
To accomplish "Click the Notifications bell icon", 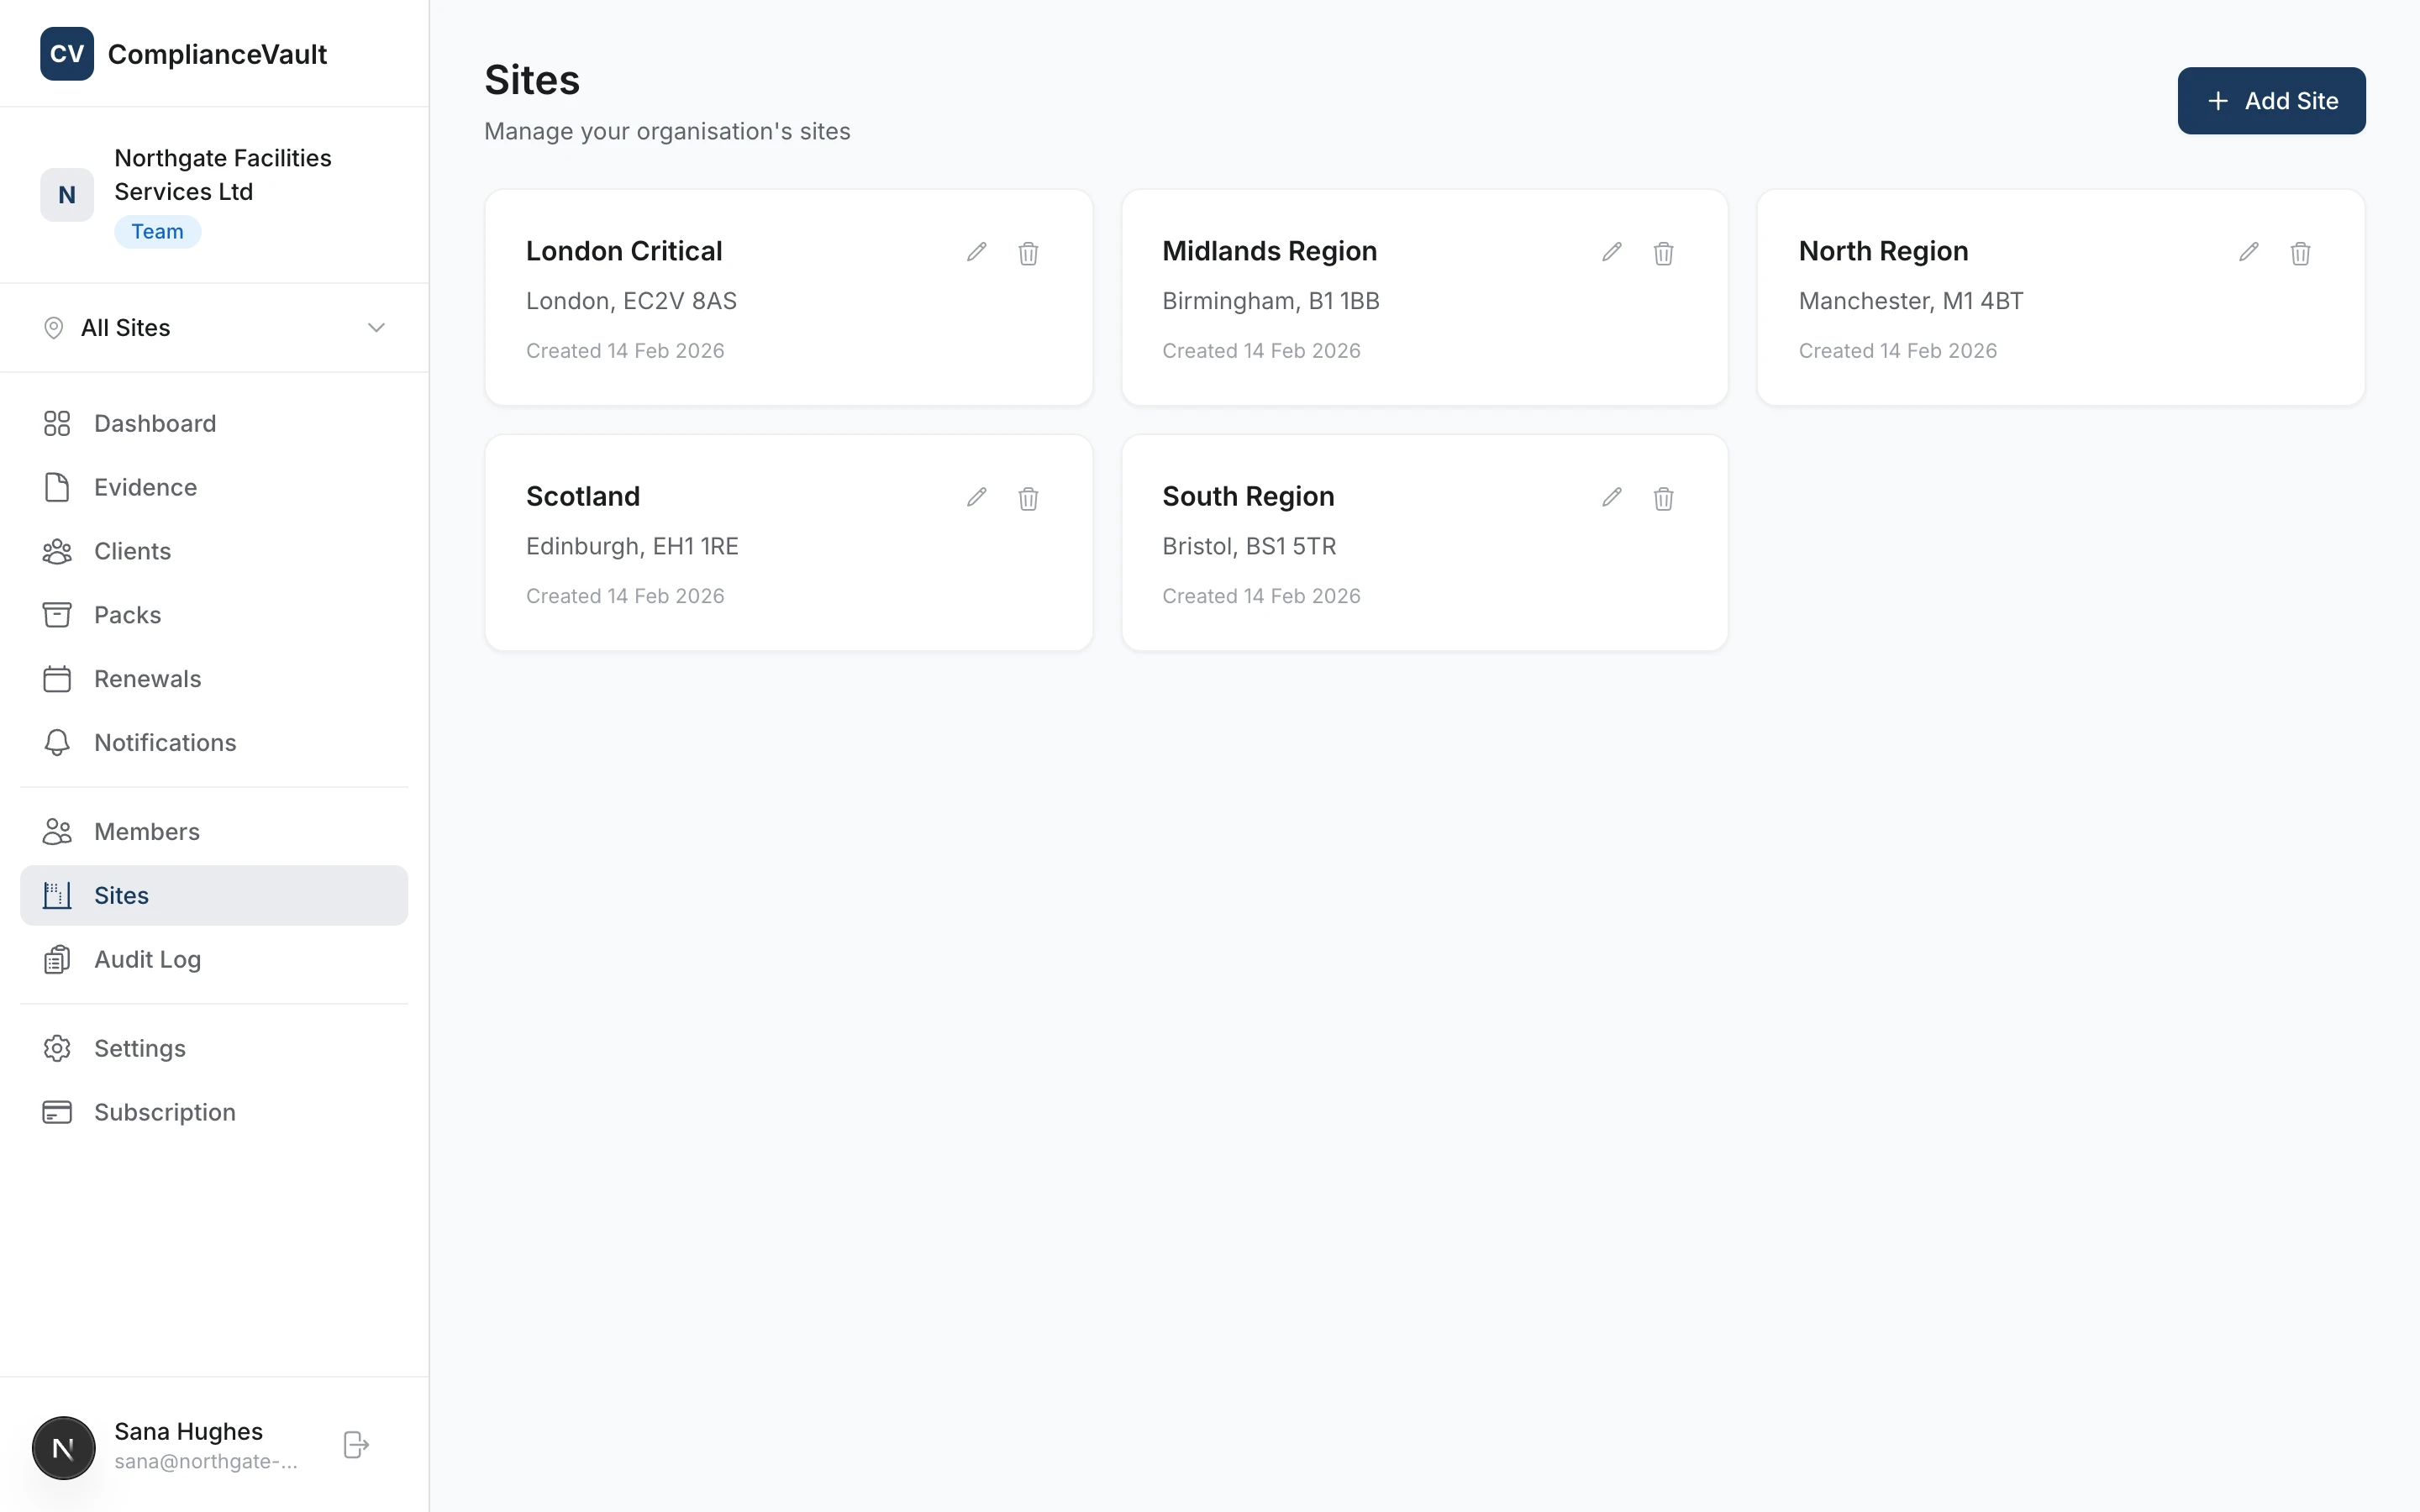I will [x=56, y=742].
